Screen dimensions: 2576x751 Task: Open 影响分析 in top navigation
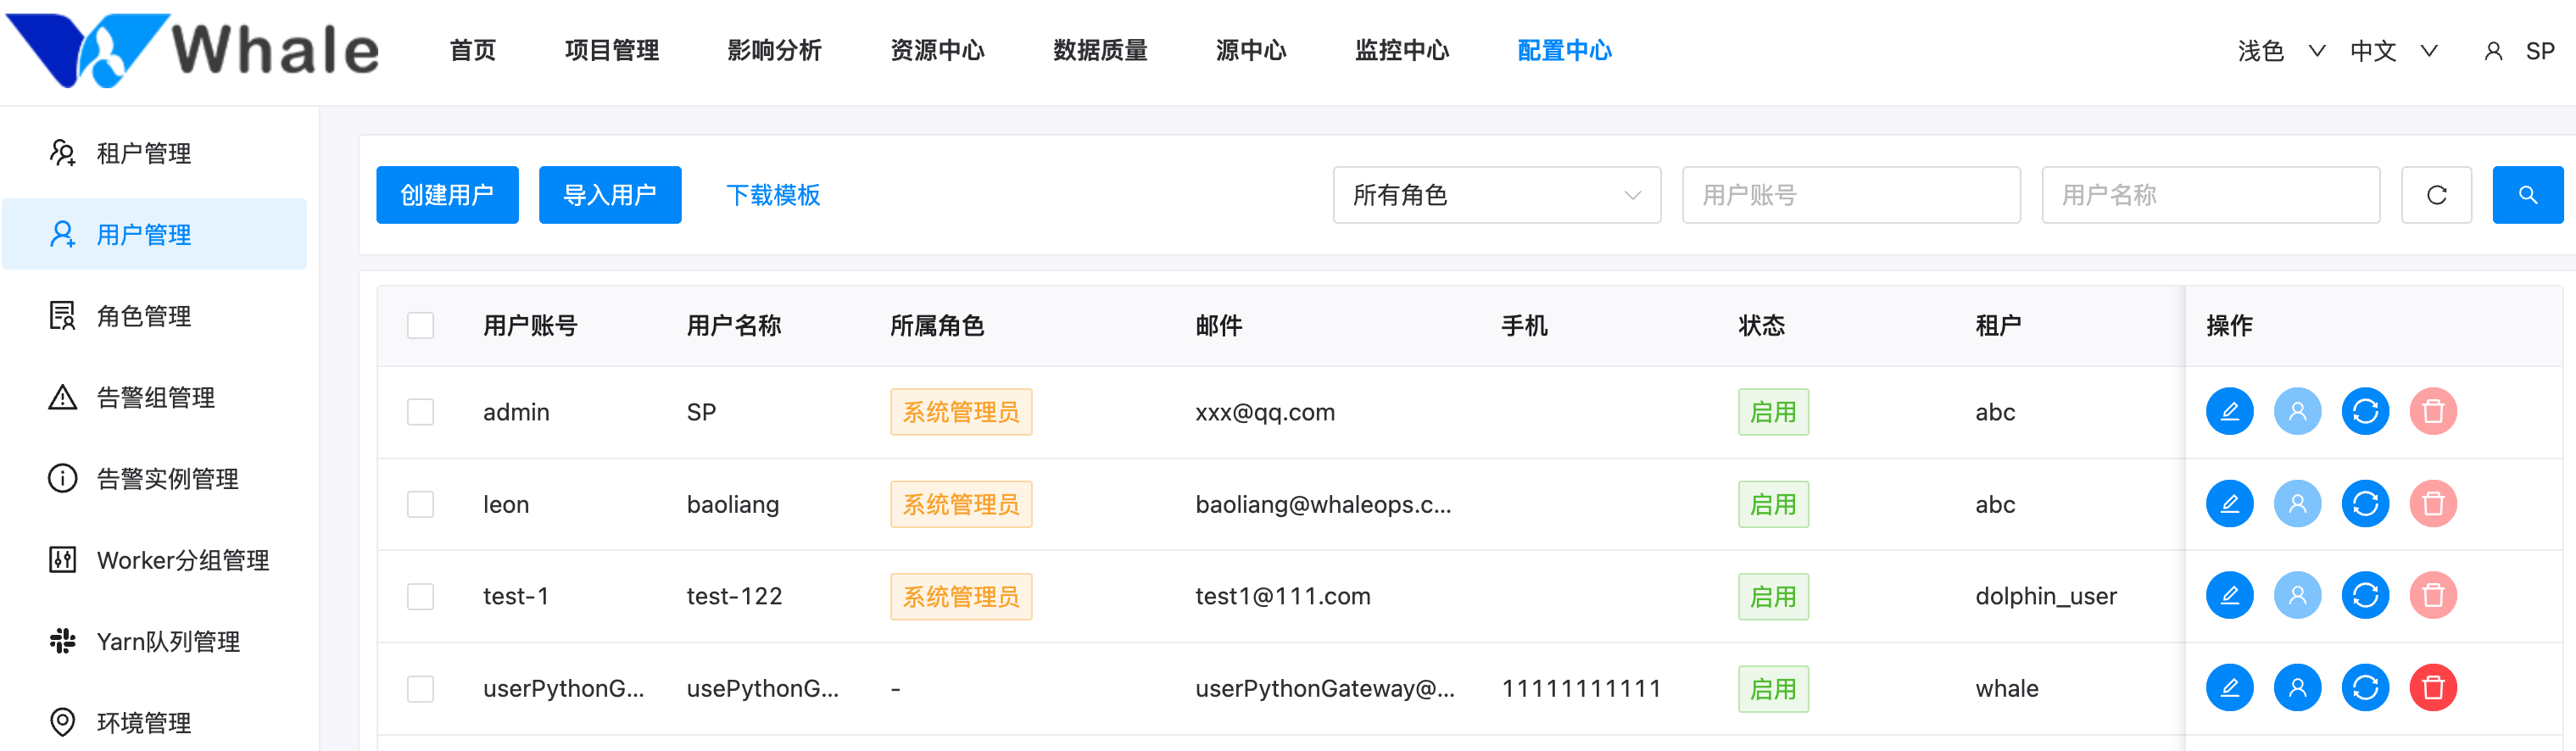click(x=774, y=51)
